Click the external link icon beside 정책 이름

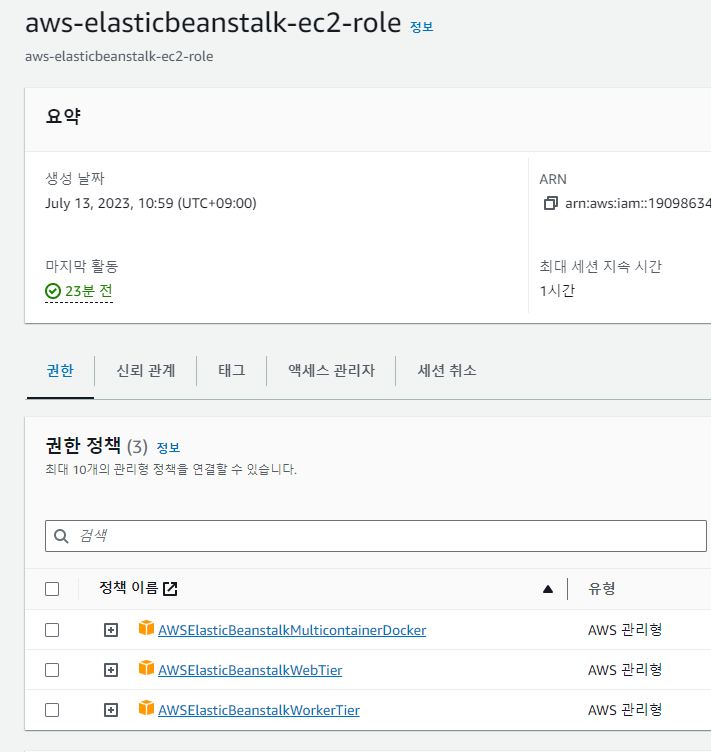(x=170, y=588)
